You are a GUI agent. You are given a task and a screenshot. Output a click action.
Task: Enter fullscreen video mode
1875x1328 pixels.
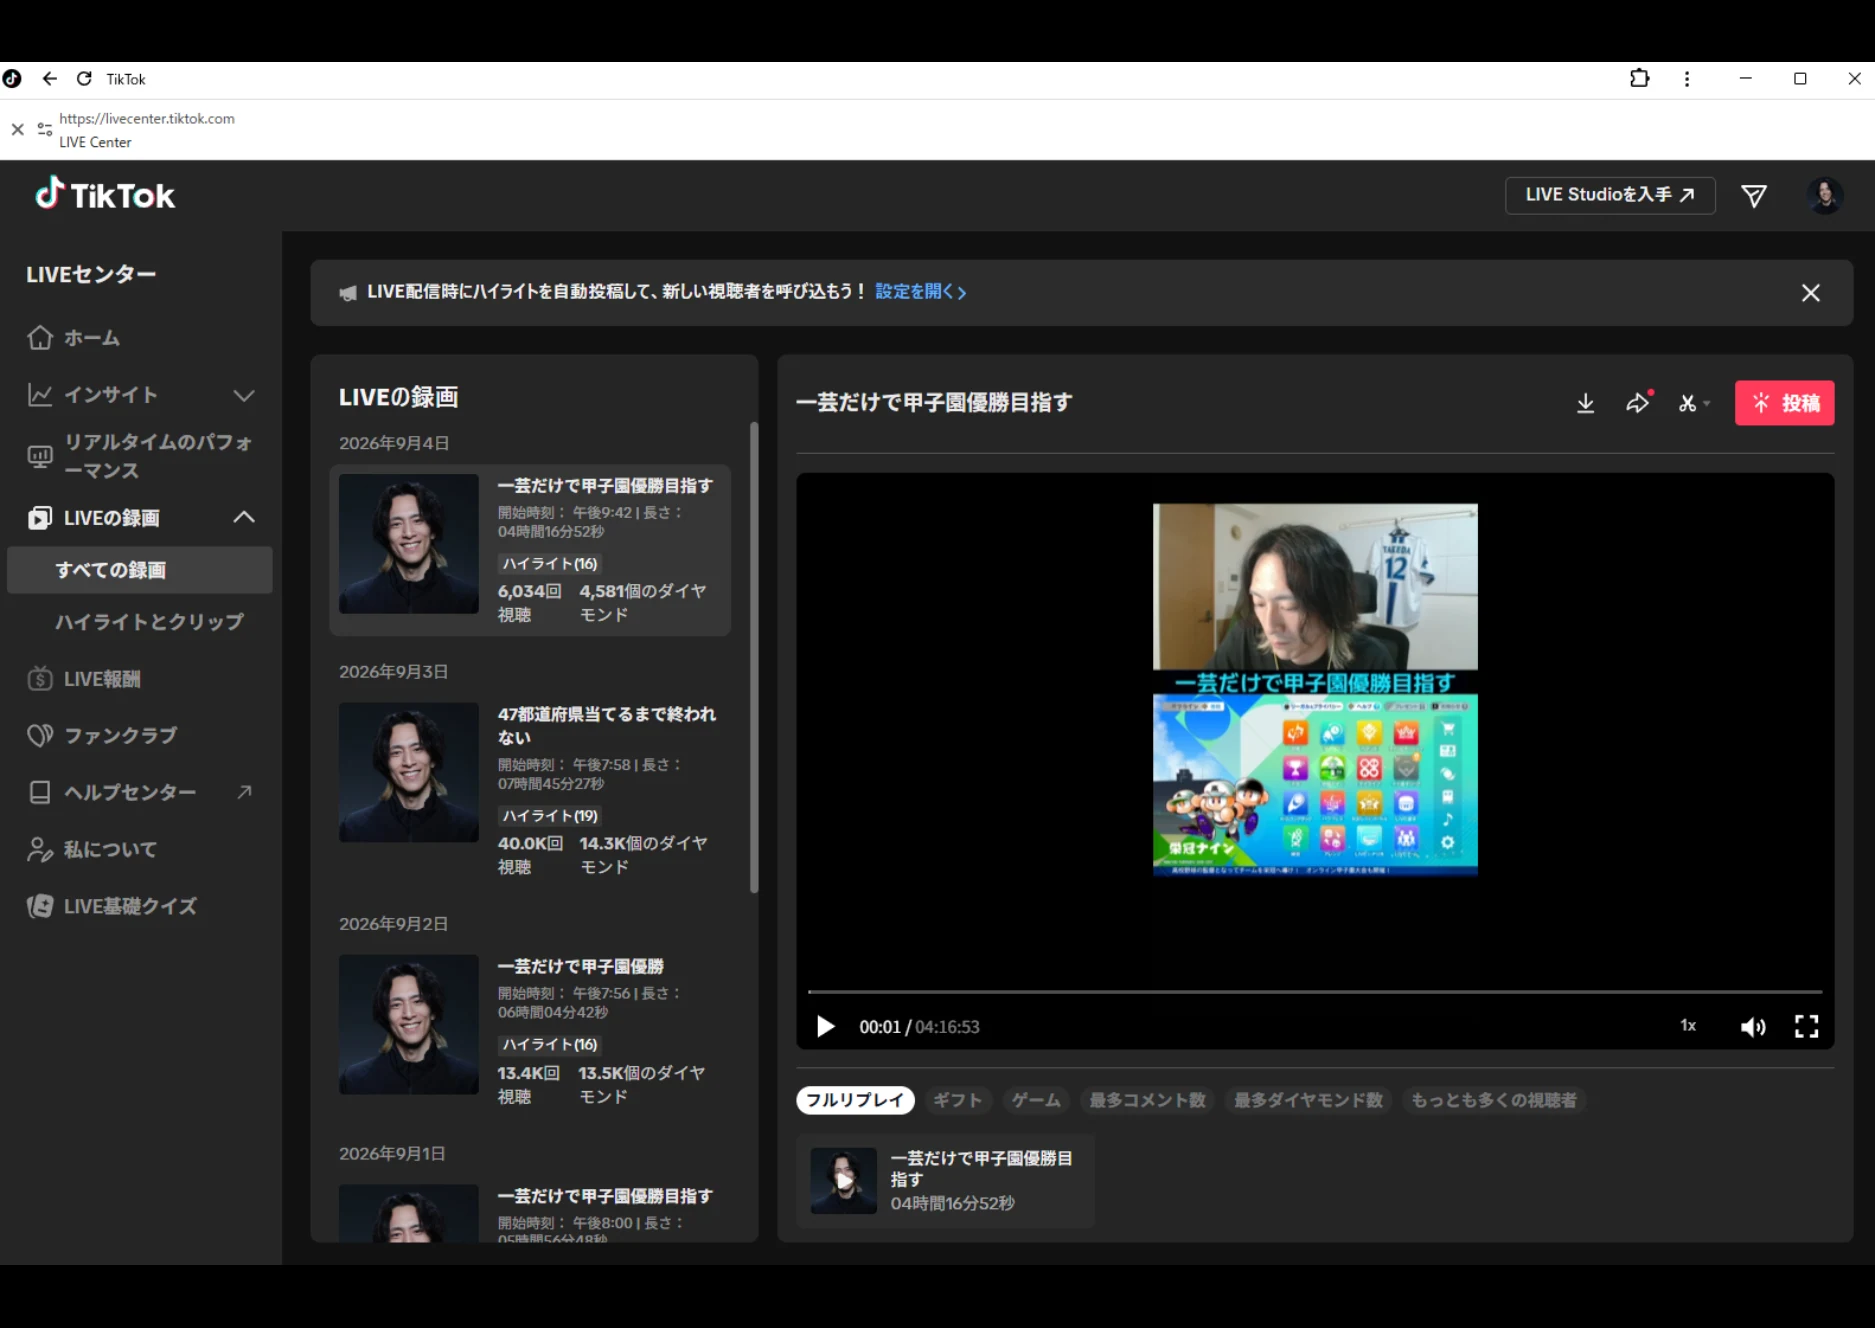1806,1027
